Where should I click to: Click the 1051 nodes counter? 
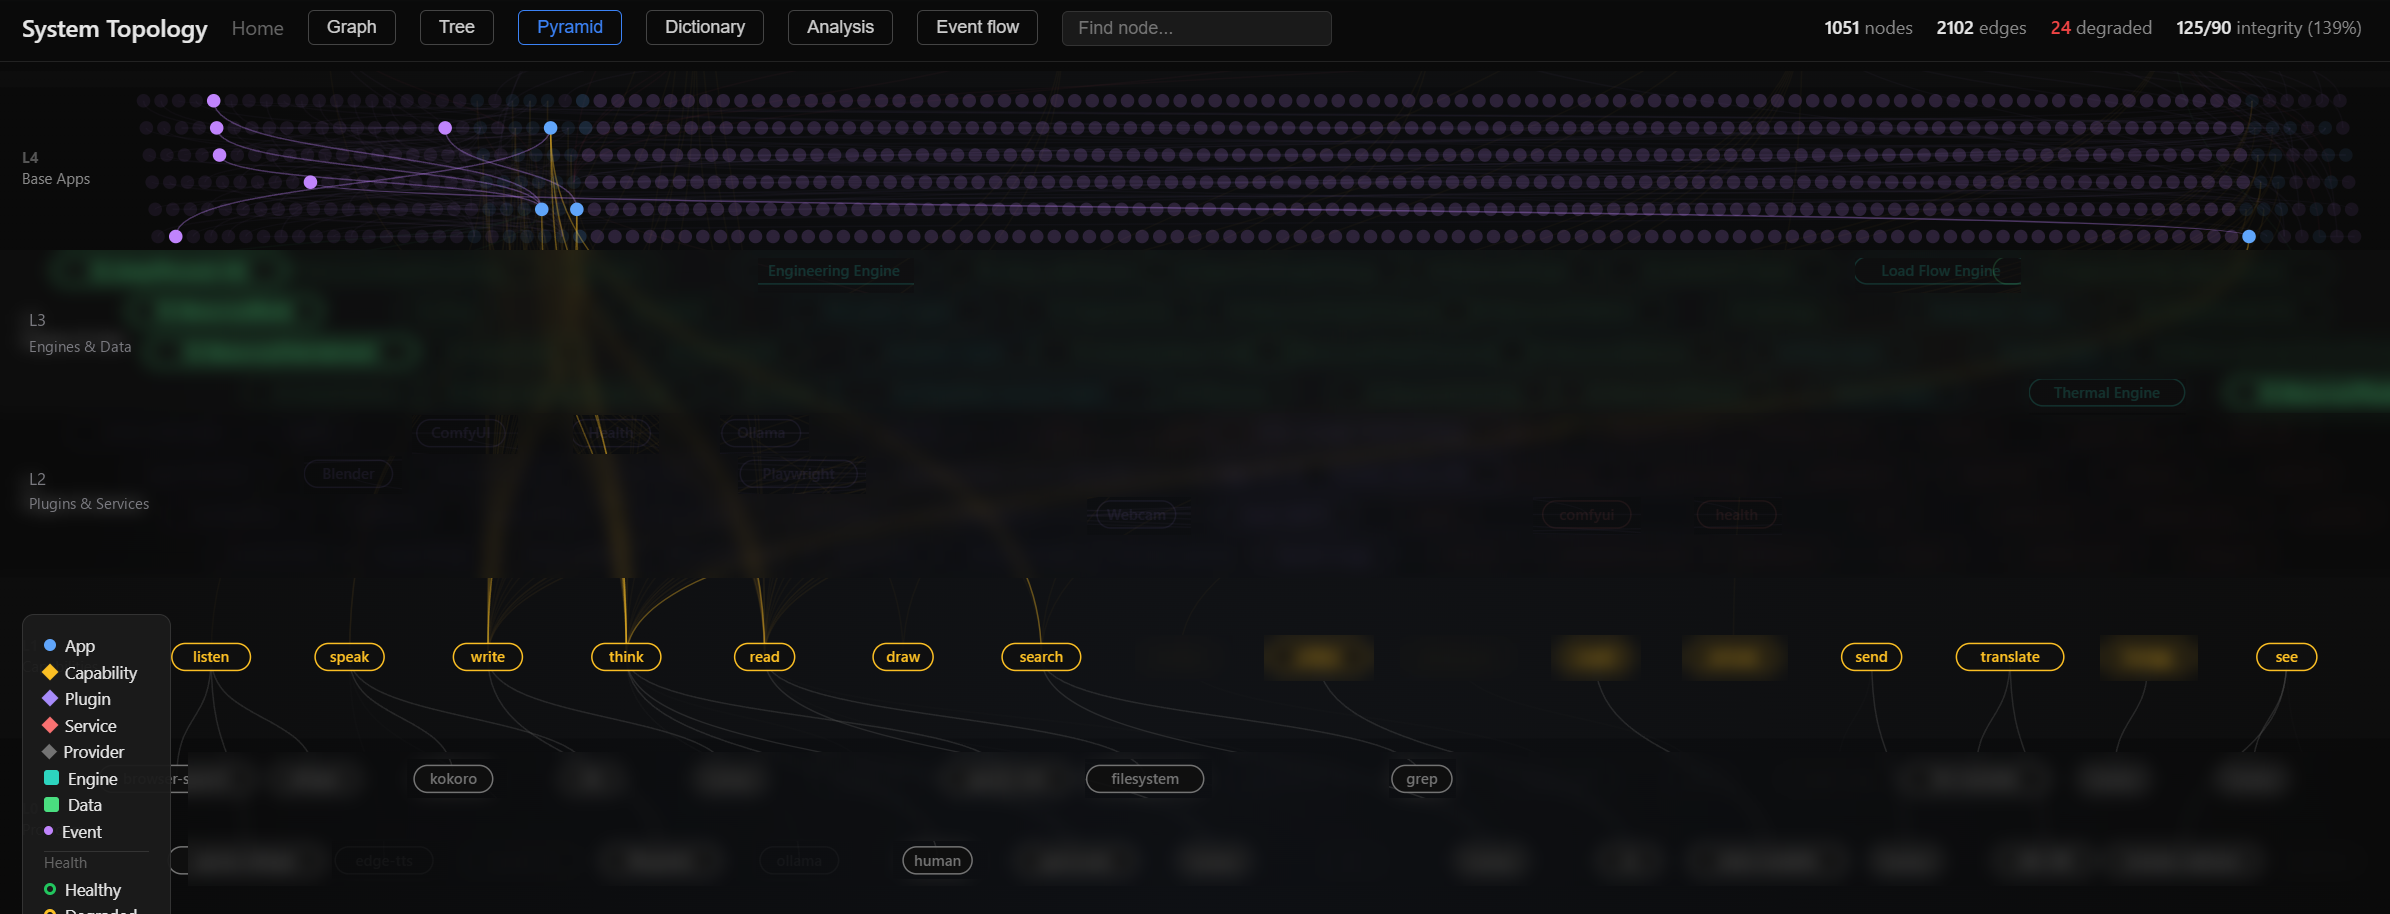(1868, 28)
